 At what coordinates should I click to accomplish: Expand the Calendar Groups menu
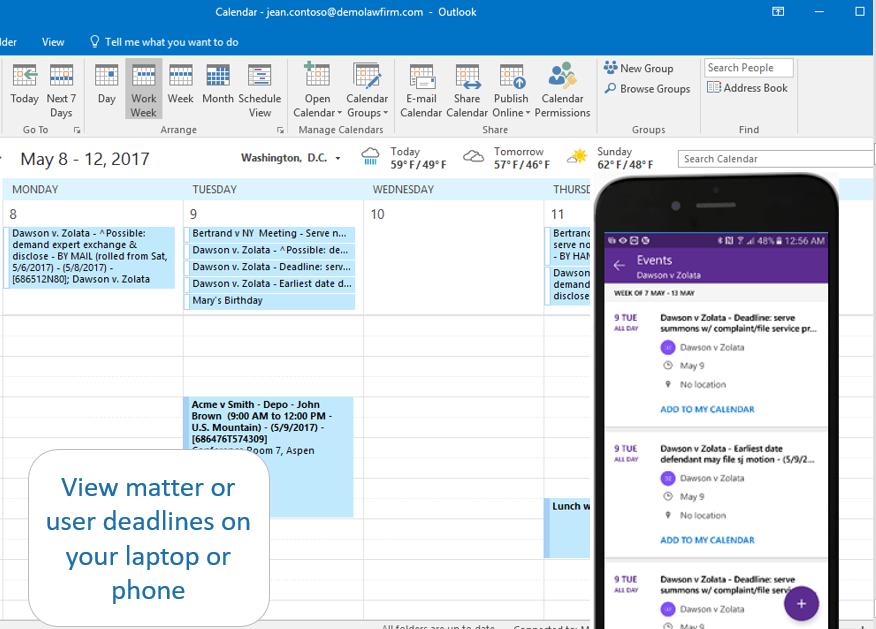(367, 90)
